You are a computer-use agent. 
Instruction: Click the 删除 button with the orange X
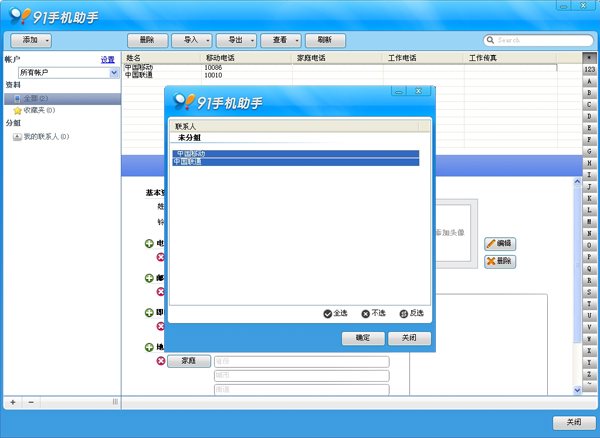click(500, 261)
